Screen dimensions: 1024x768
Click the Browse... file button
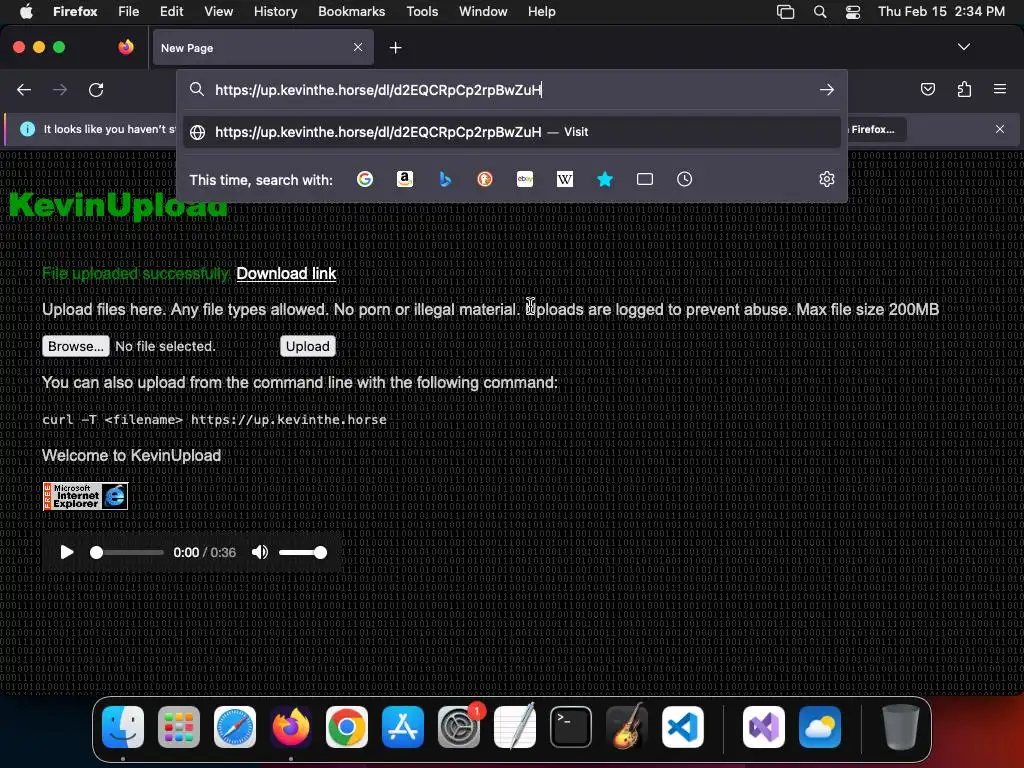pyautogui.click(x=76, y=346)
